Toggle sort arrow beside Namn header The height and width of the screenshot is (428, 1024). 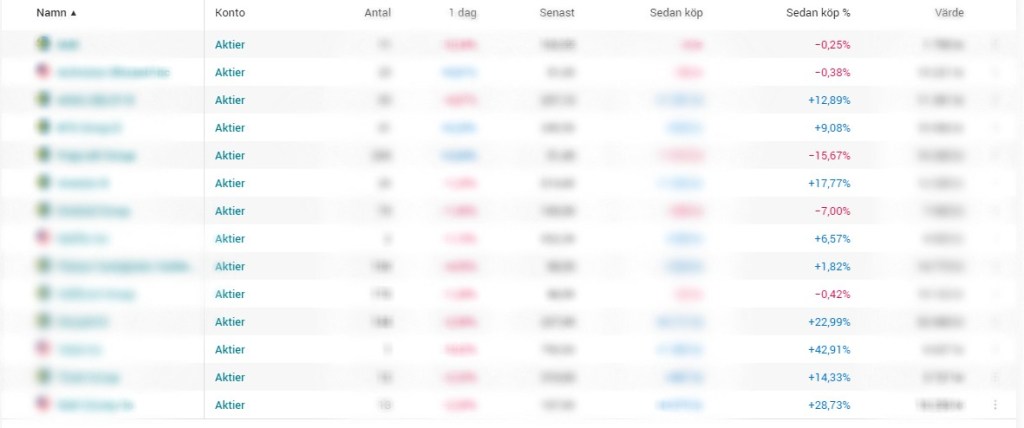click(x=73, y=13)
